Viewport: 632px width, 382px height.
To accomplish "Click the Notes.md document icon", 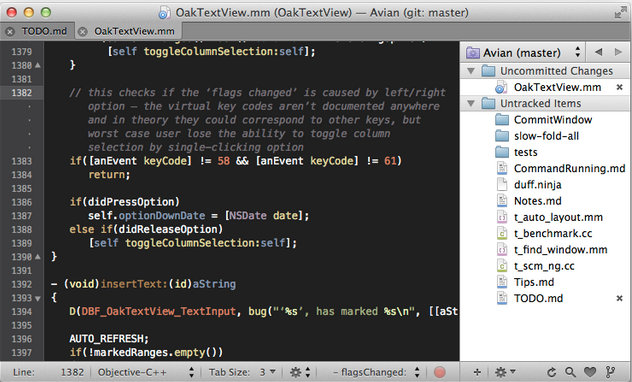I will click(x=502, y=201).
